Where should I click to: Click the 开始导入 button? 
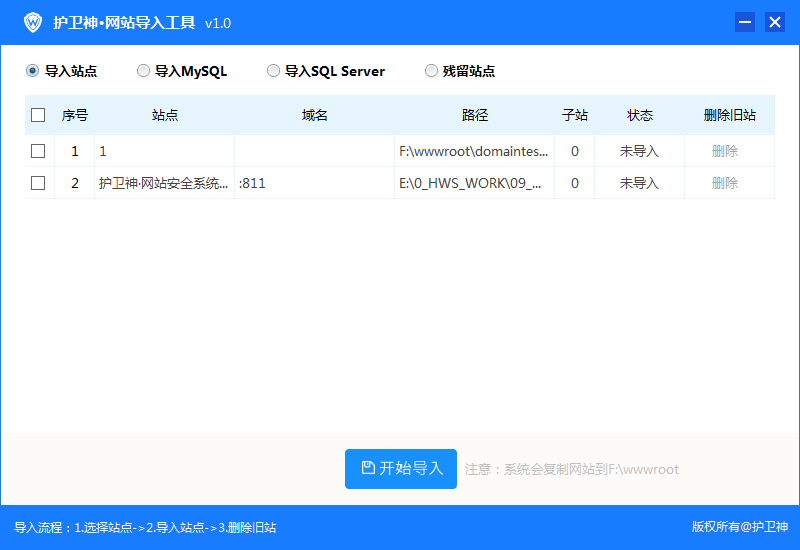tap(401, 469)
